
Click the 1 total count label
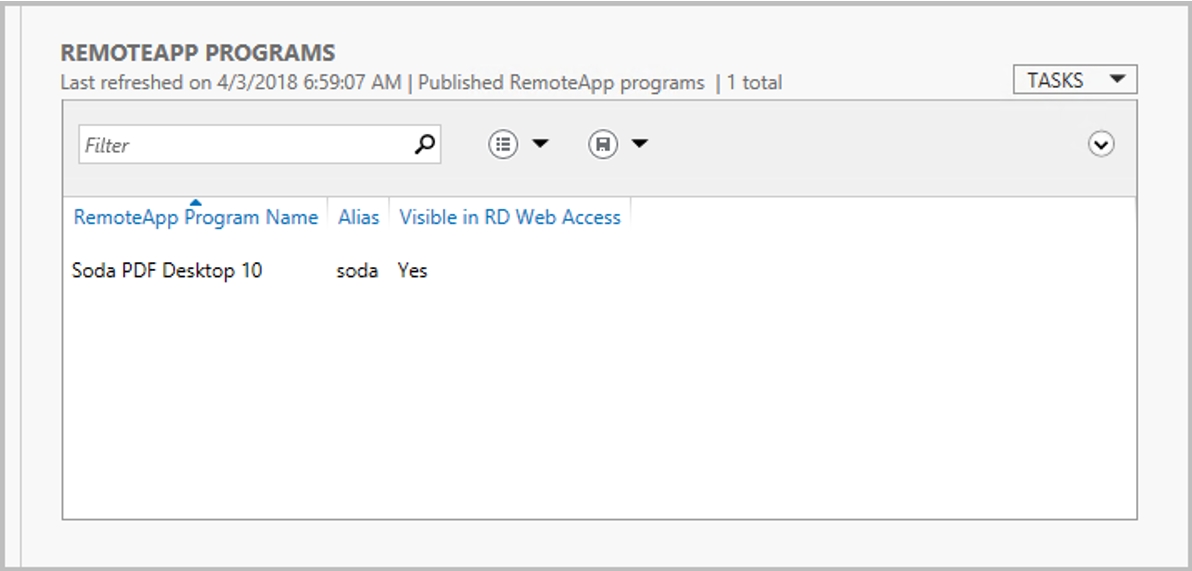[754, 82]
